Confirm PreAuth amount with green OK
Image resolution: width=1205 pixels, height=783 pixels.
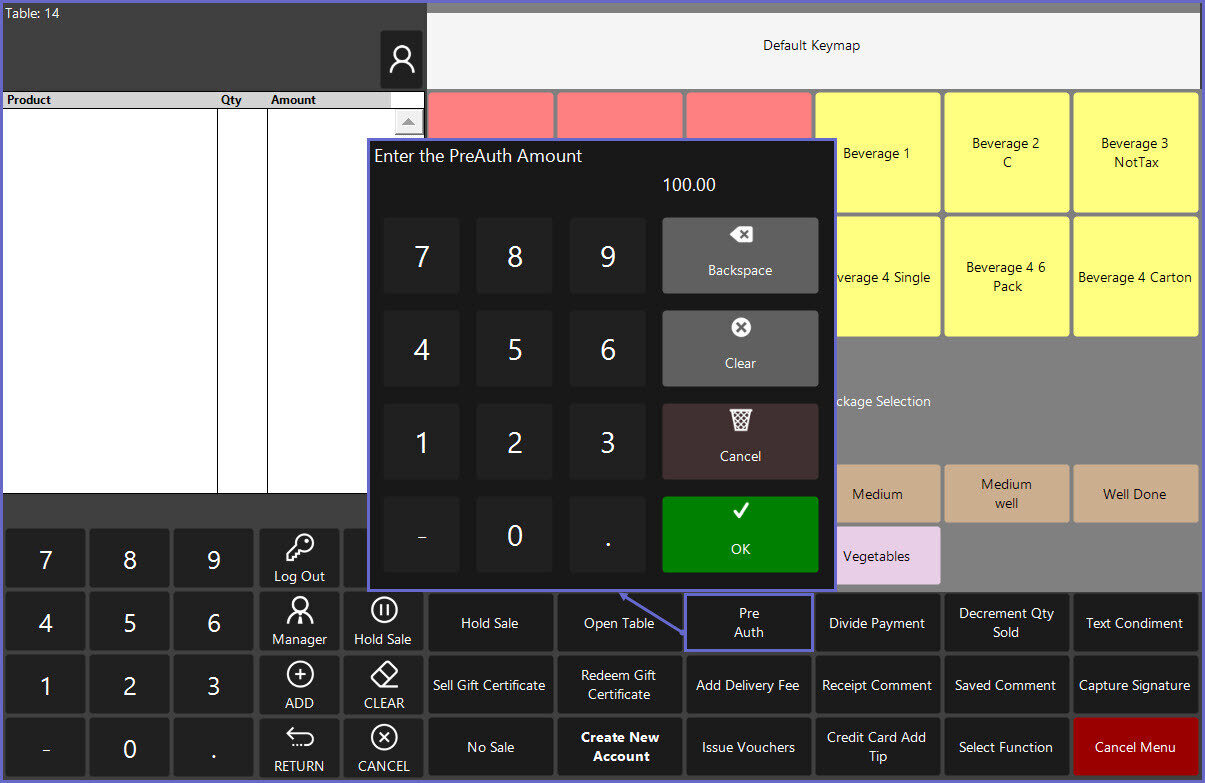click(x=740, y=534)
